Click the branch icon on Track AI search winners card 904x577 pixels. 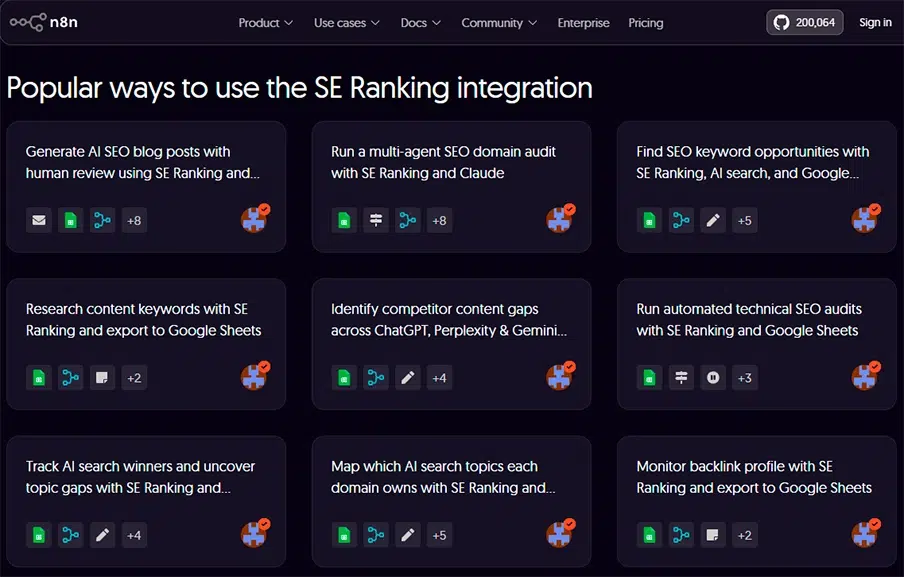(70, 535)
